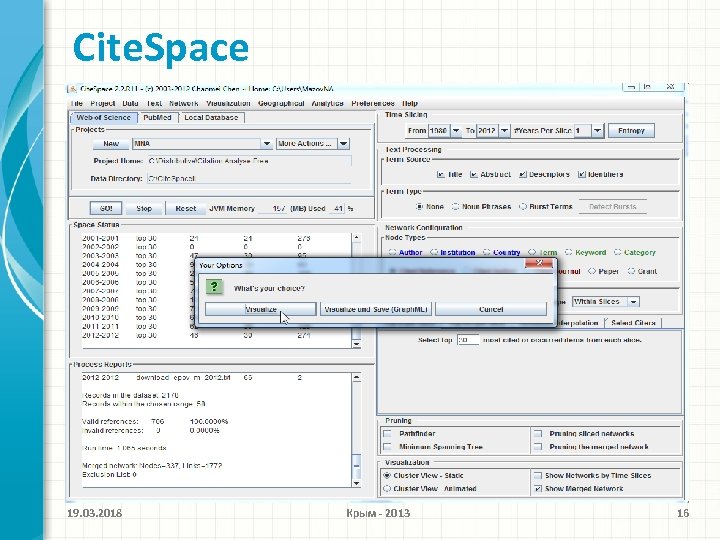
Task: Open the Visualization menu
Action: (x=228, y=103)
